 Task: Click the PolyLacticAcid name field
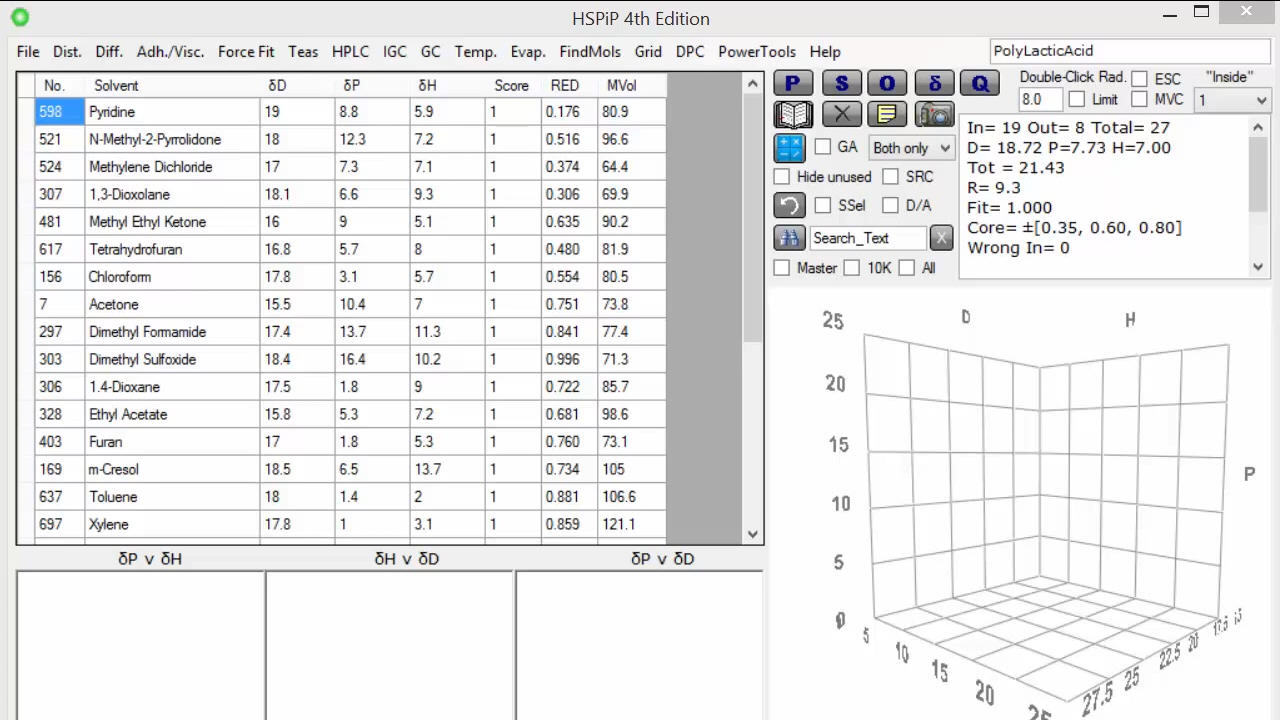[x=1129, y=51]
